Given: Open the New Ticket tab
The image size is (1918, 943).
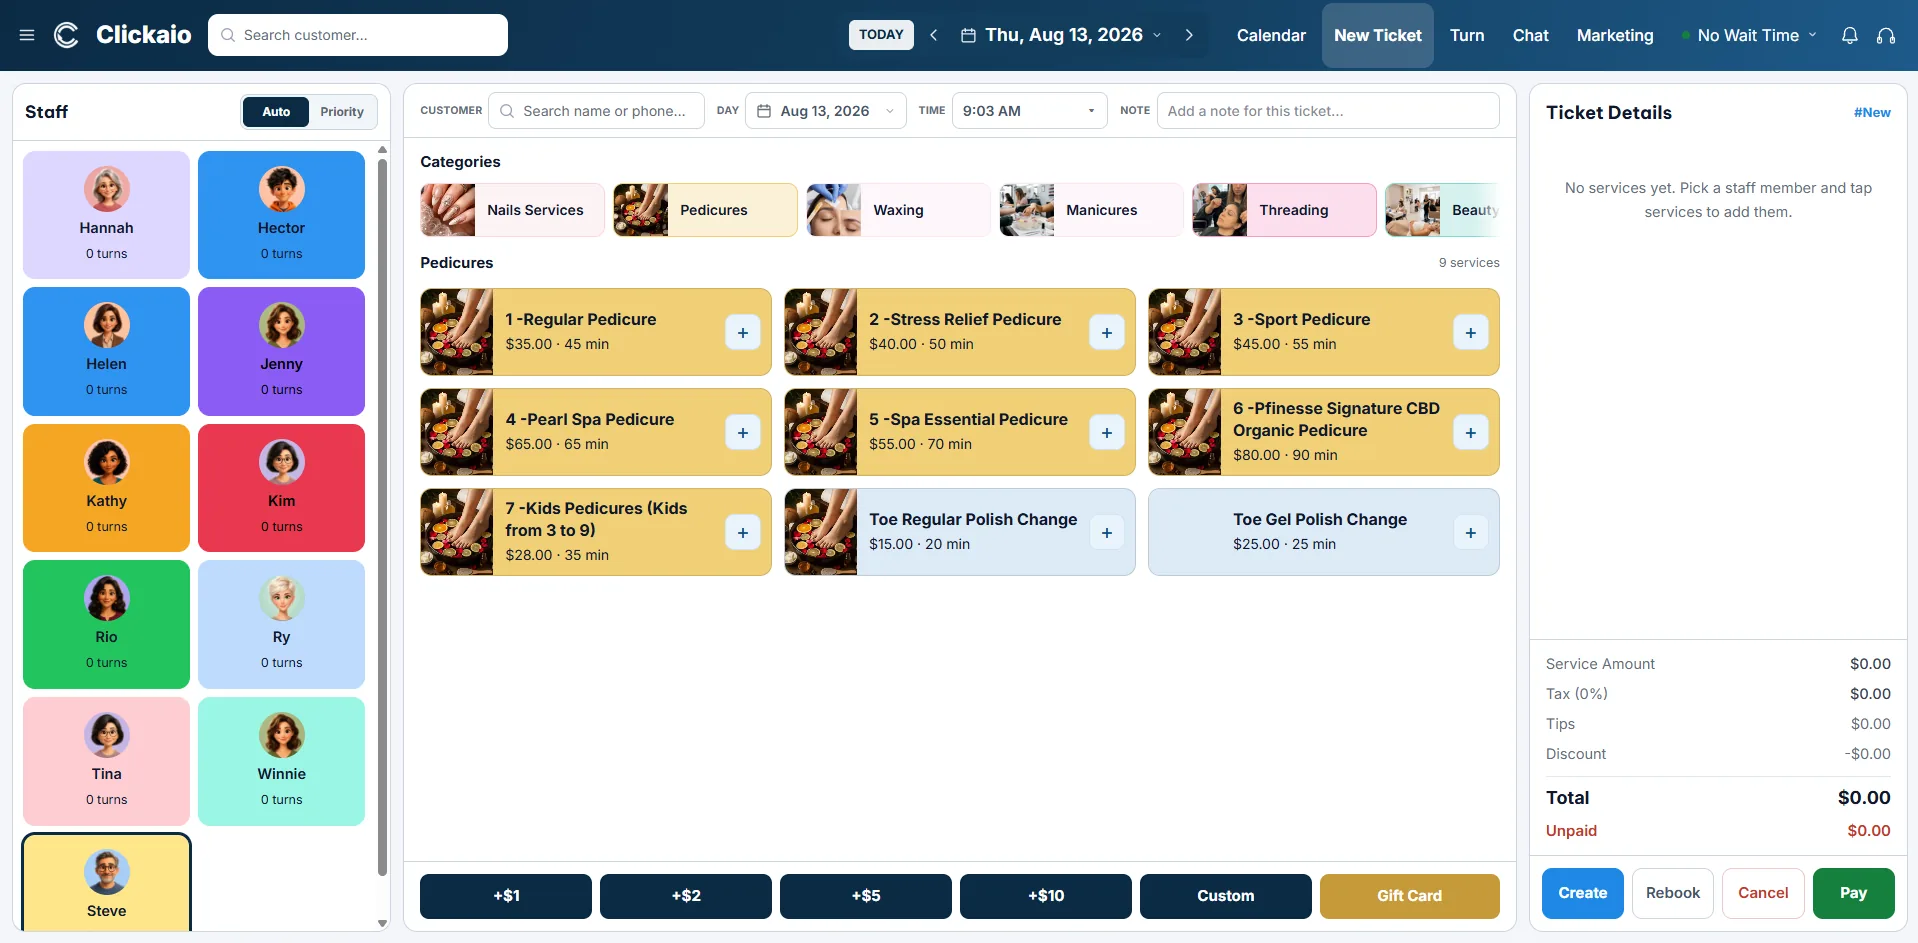Looking at the screenshot, I should (x=1378, y=35).
